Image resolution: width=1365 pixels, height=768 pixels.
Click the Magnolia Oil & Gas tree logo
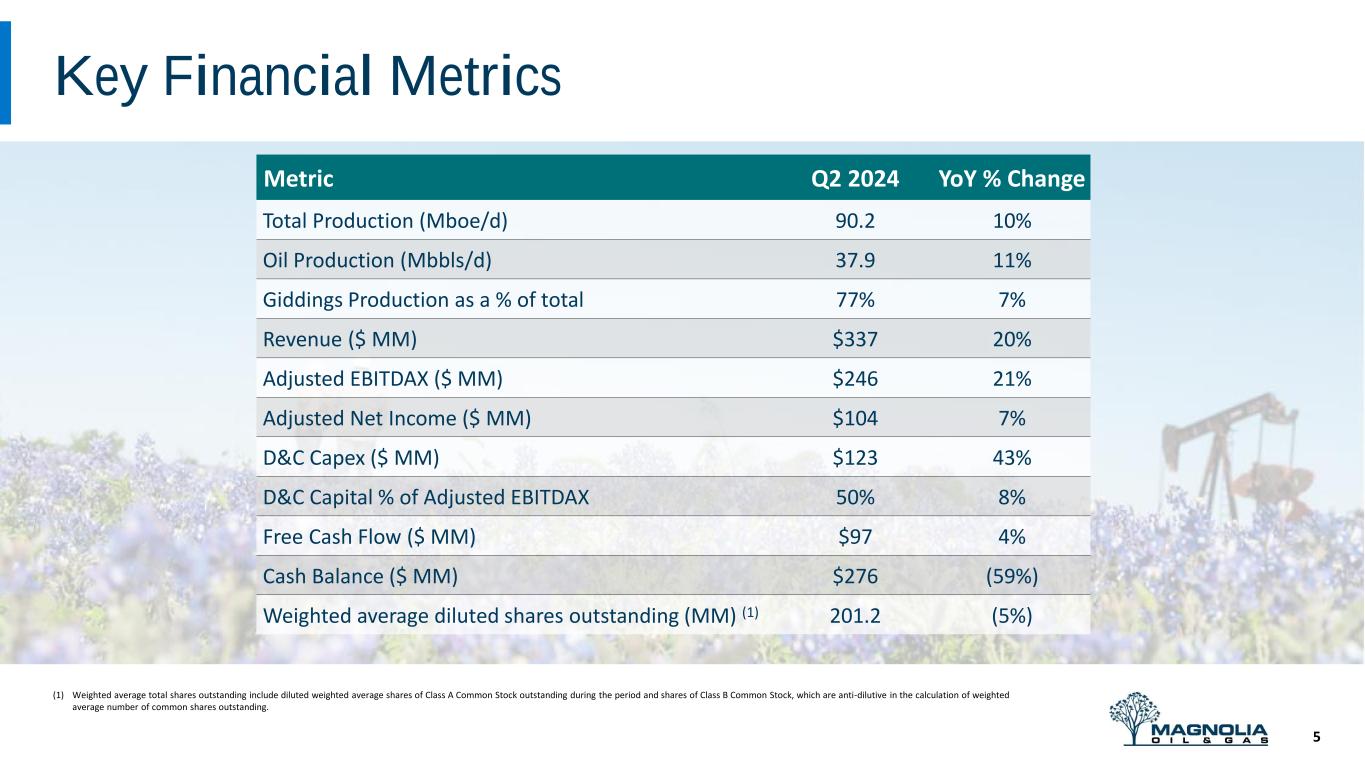coord(1188,719)
